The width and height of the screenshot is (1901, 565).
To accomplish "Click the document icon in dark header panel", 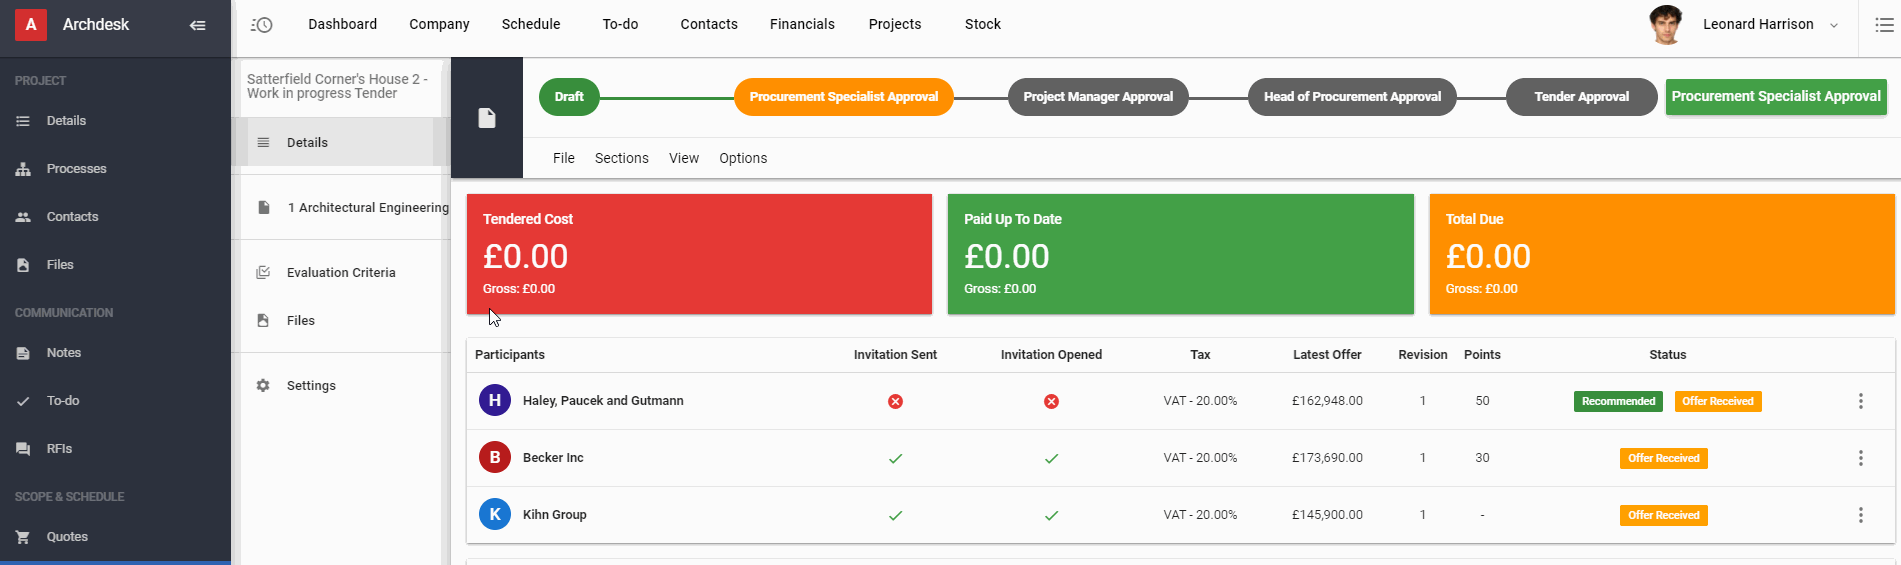I will click(x=487, y=118).
